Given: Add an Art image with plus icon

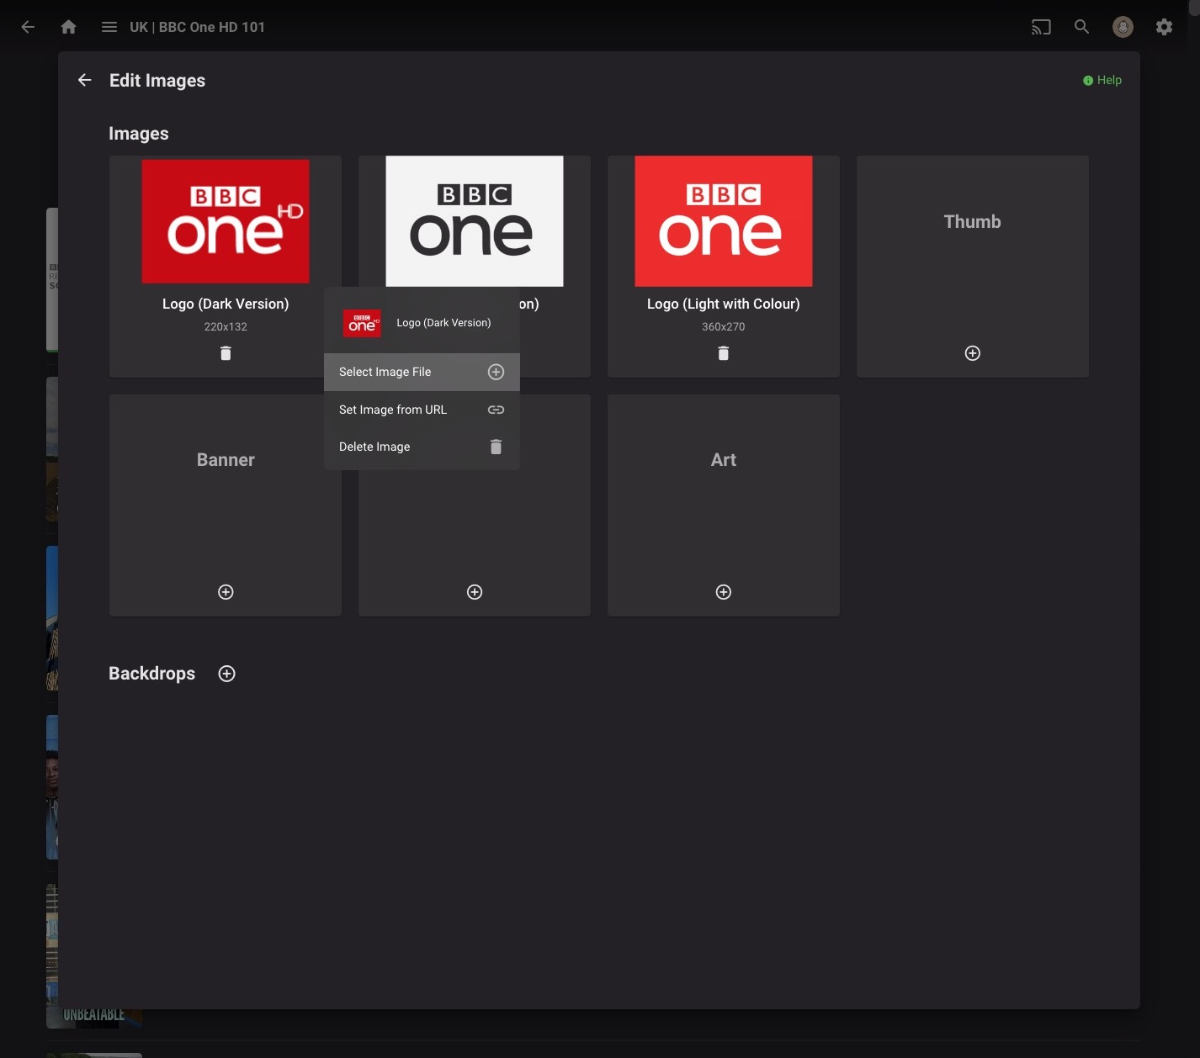Looking at the screenshot, I should tap(724, 592).
